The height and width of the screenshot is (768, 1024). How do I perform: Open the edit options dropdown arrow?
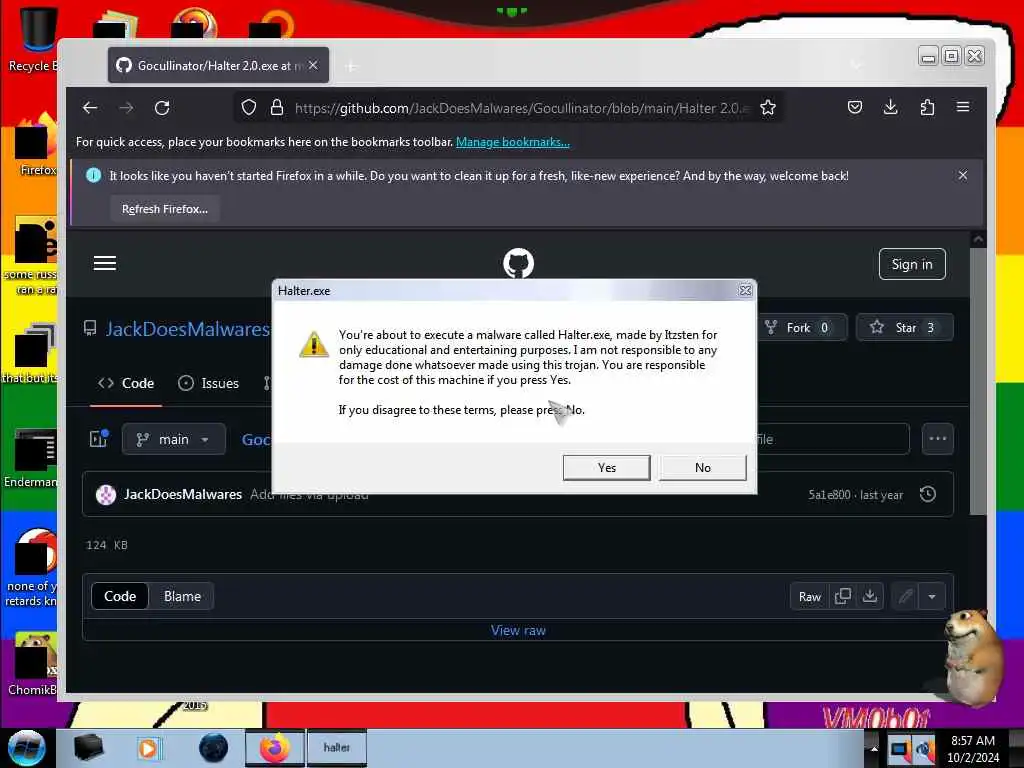(932, 597)
